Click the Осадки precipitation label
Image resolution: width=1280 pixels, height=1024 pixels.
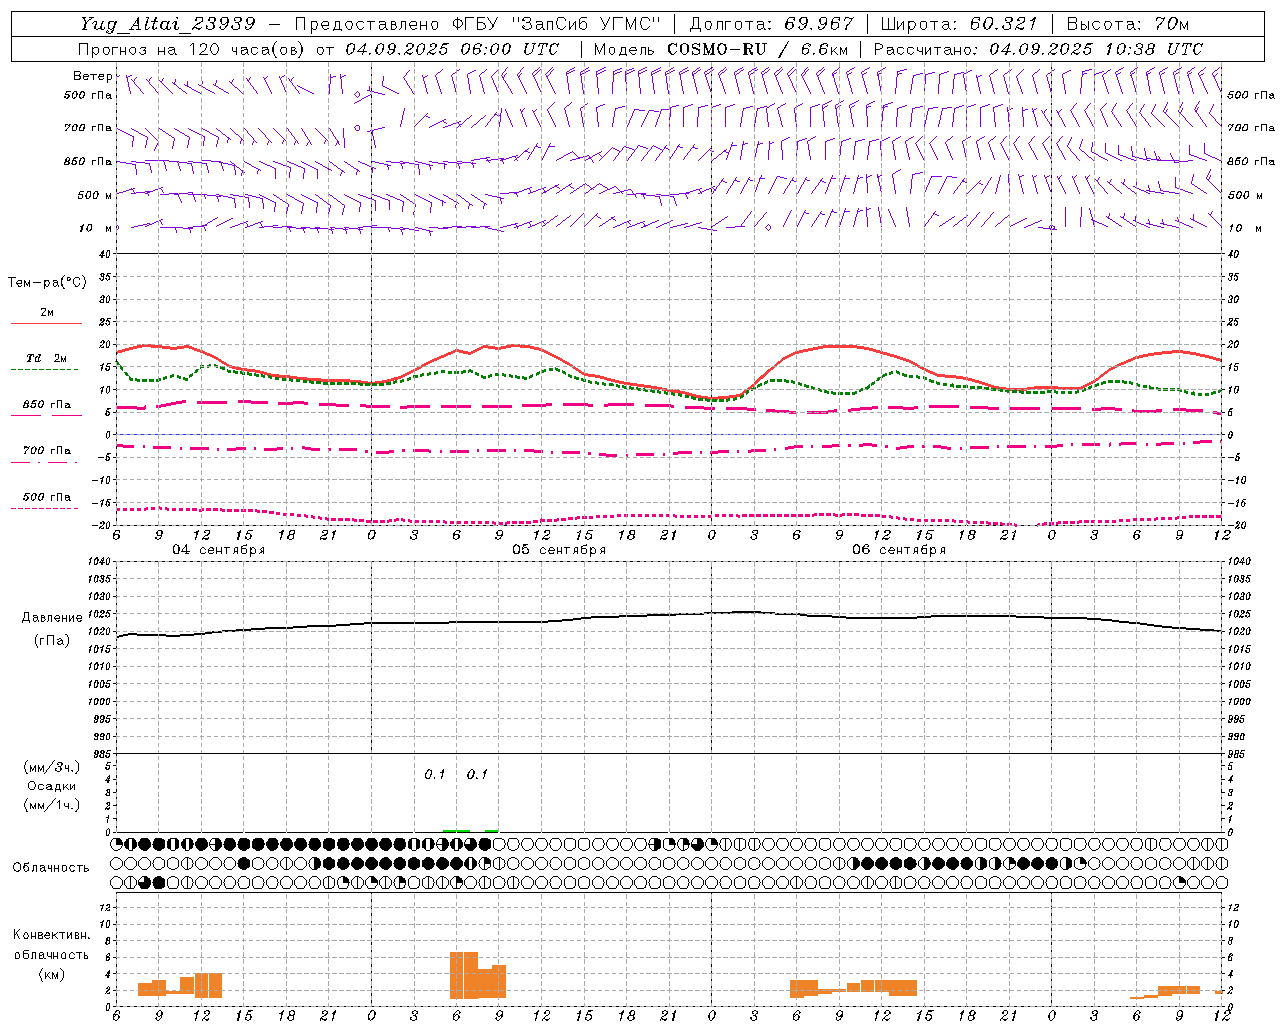pyautogui.click(x=51, y=786)
